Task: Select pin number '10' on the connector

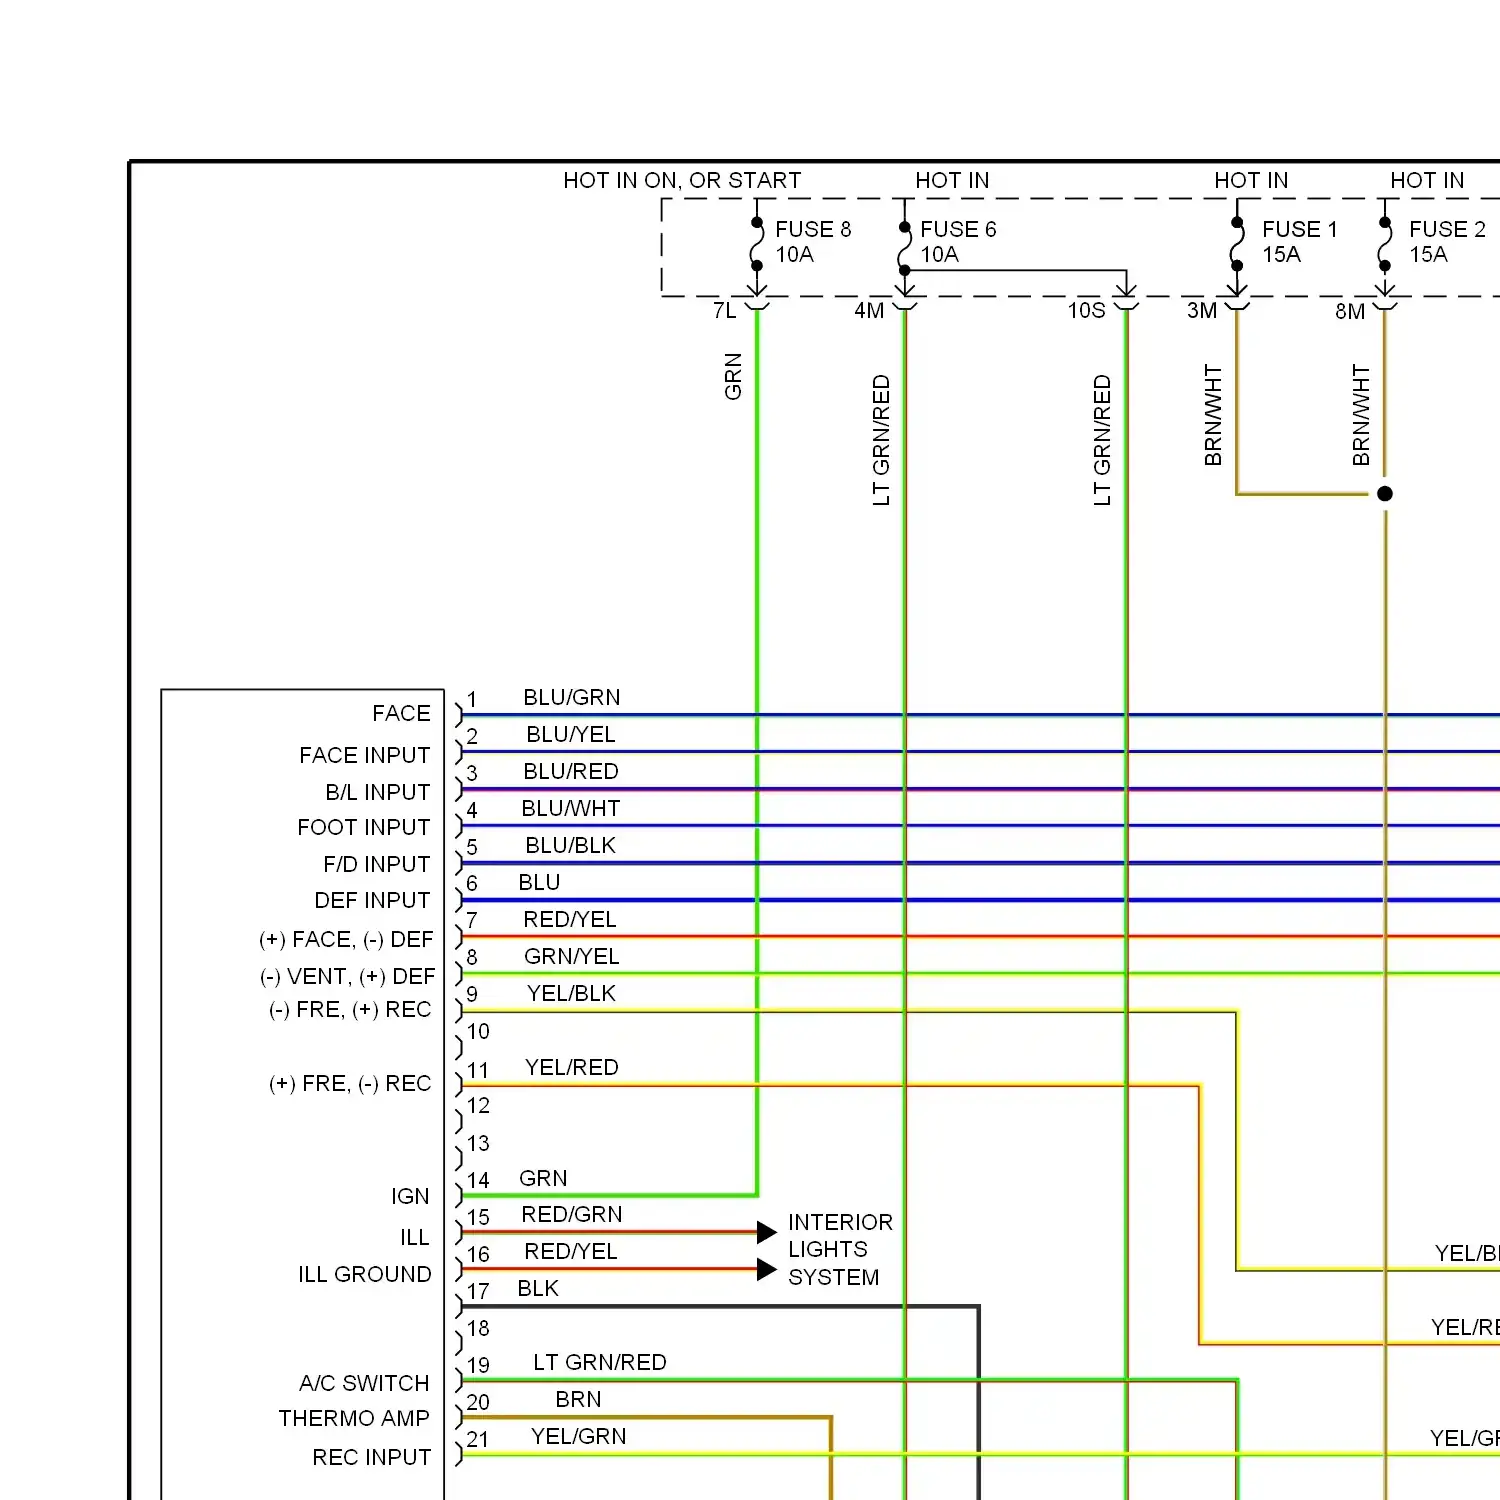Action: [x=478, y=1032]
